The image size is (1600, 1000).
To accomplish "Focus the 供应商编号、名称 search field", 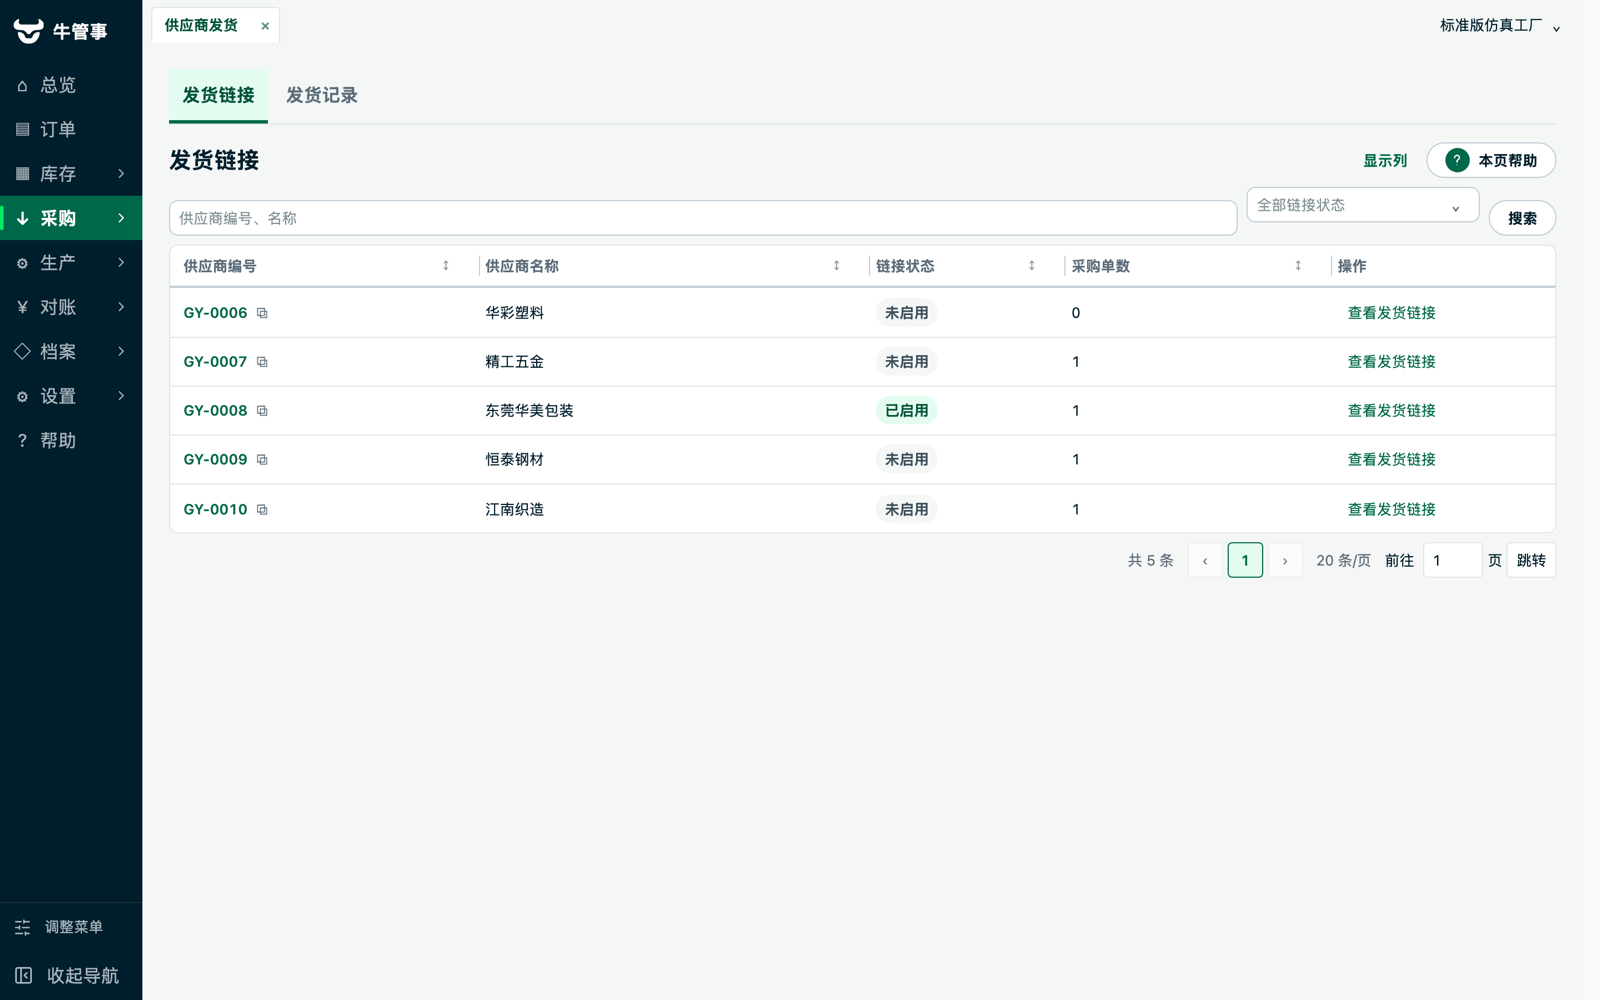I will coord(703,218).
